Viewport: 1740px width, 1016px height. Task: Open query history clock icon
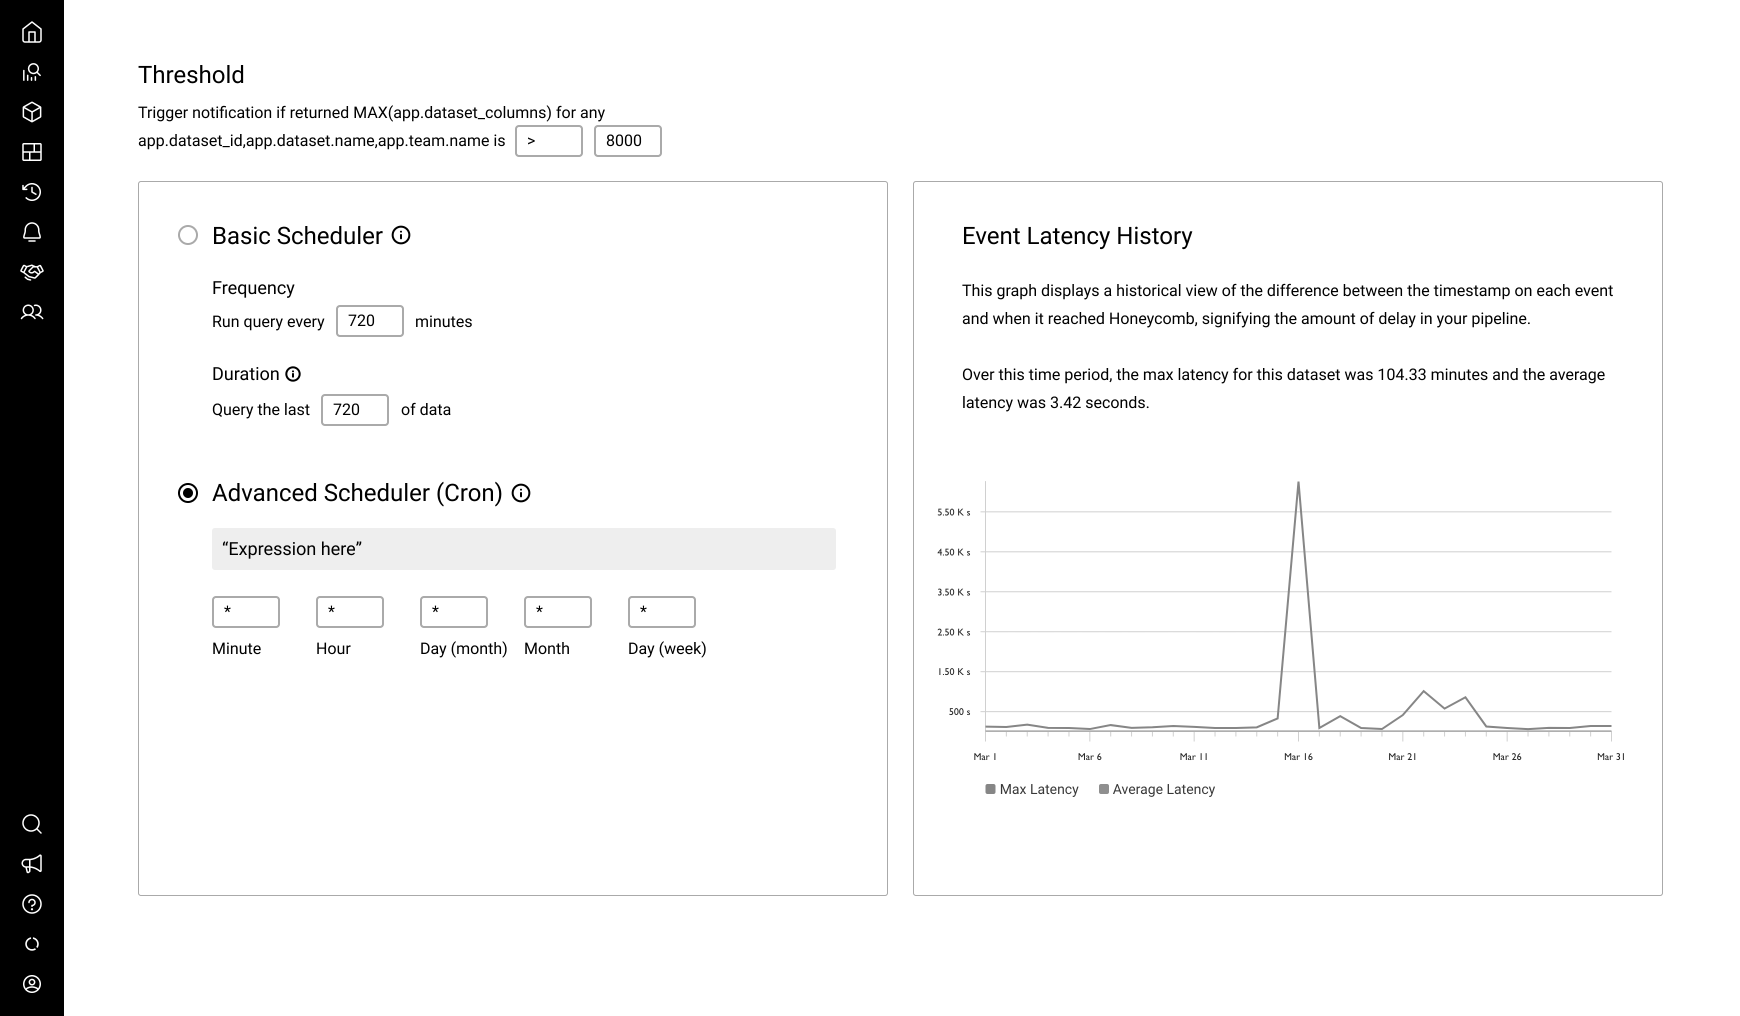[x=32, y=192]
